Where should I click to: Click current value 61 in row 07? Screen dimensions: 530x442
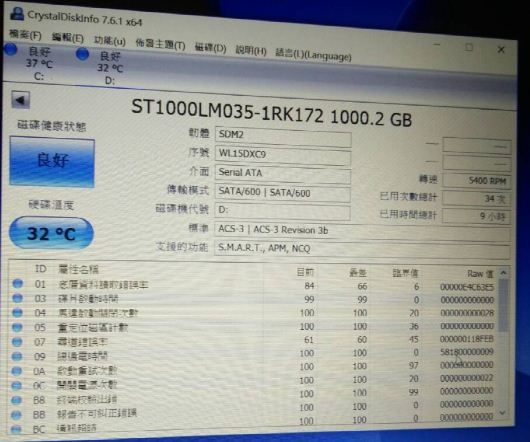(309, 339)
